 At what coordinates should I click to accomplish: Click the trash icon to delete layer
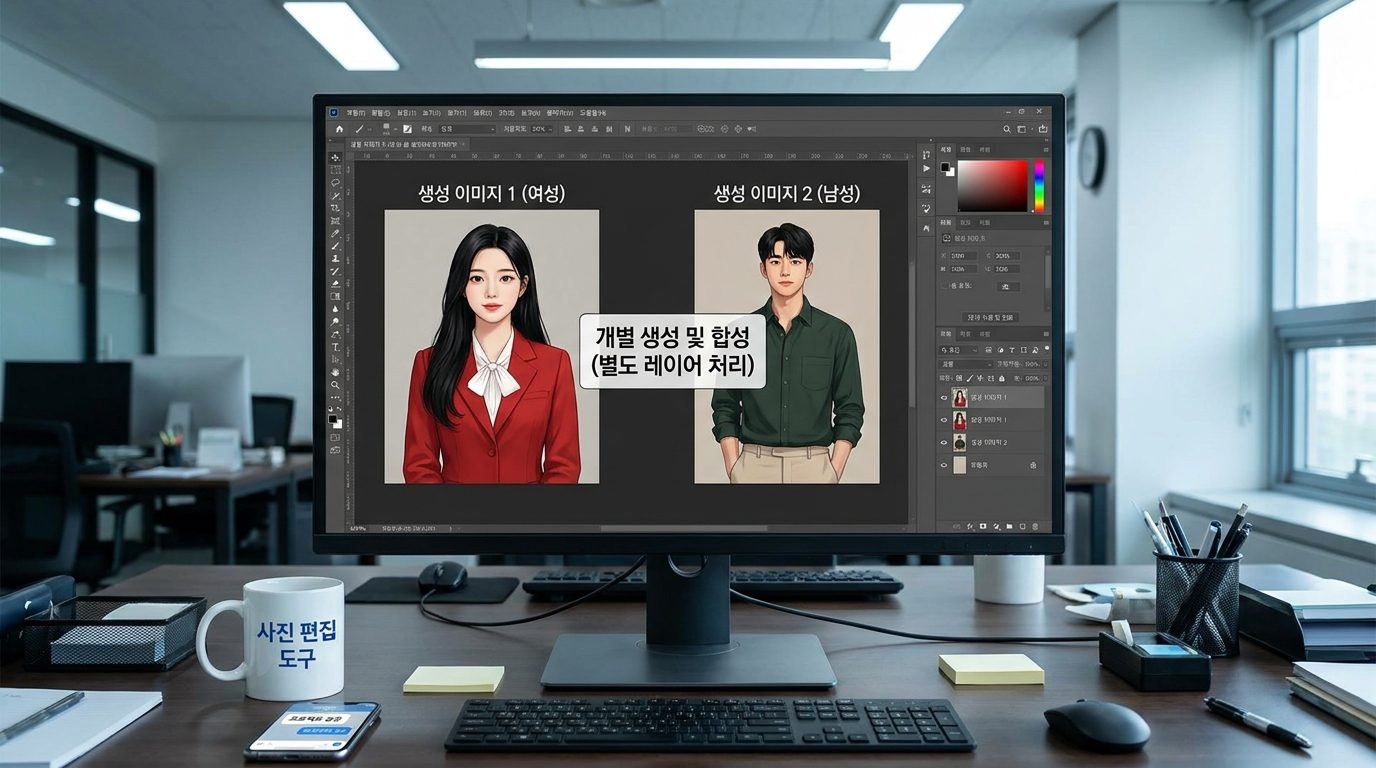click(1035, 526)
